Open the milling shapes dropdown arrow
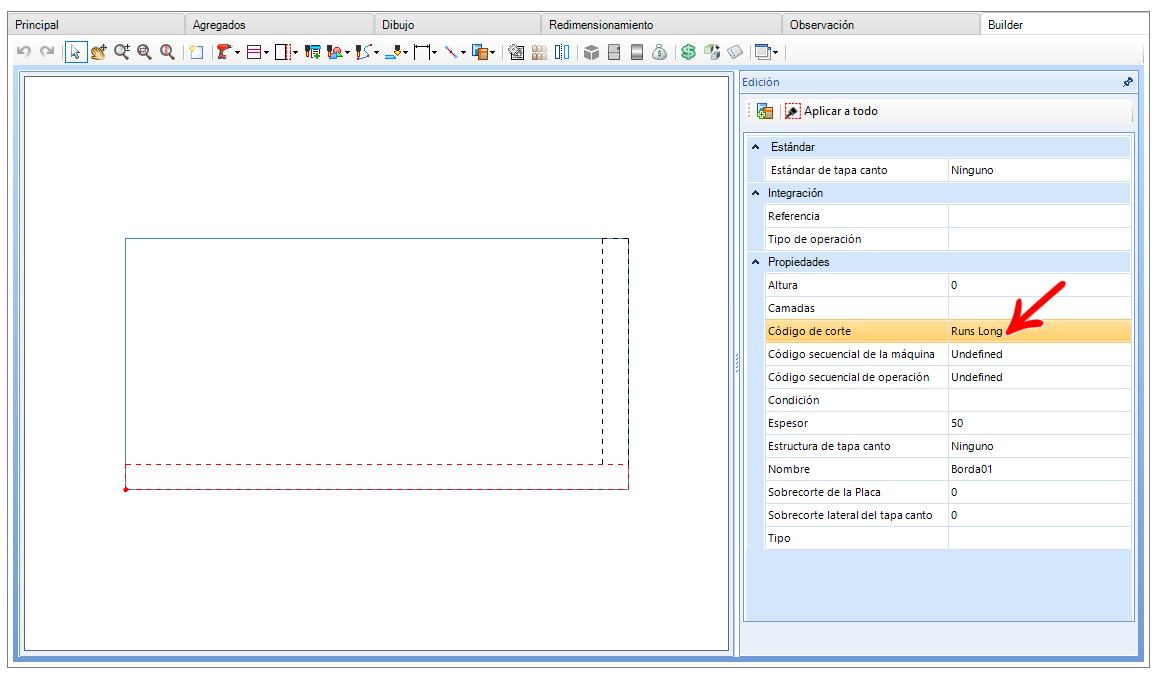 [348, 52]
